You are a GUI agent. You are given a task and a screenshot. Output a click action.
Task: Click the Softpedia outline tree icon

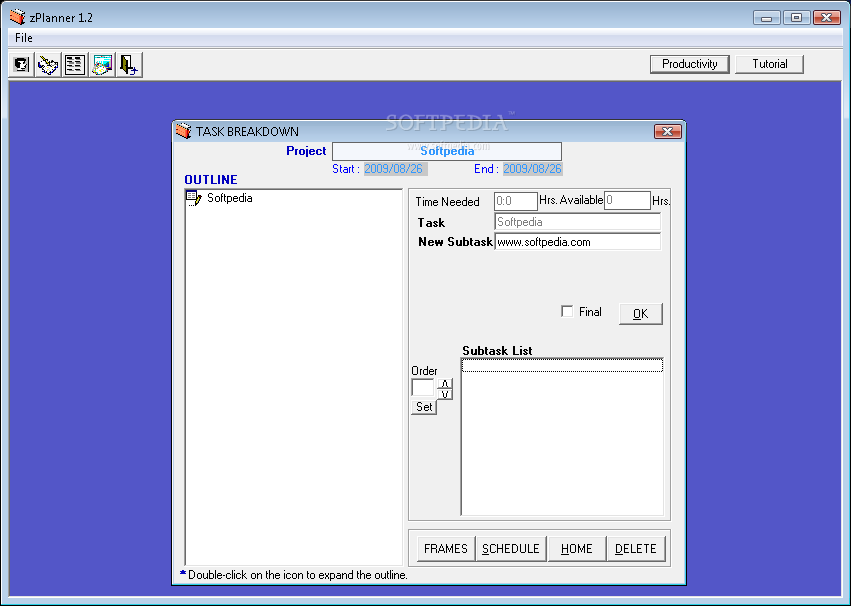click(194, 198)
